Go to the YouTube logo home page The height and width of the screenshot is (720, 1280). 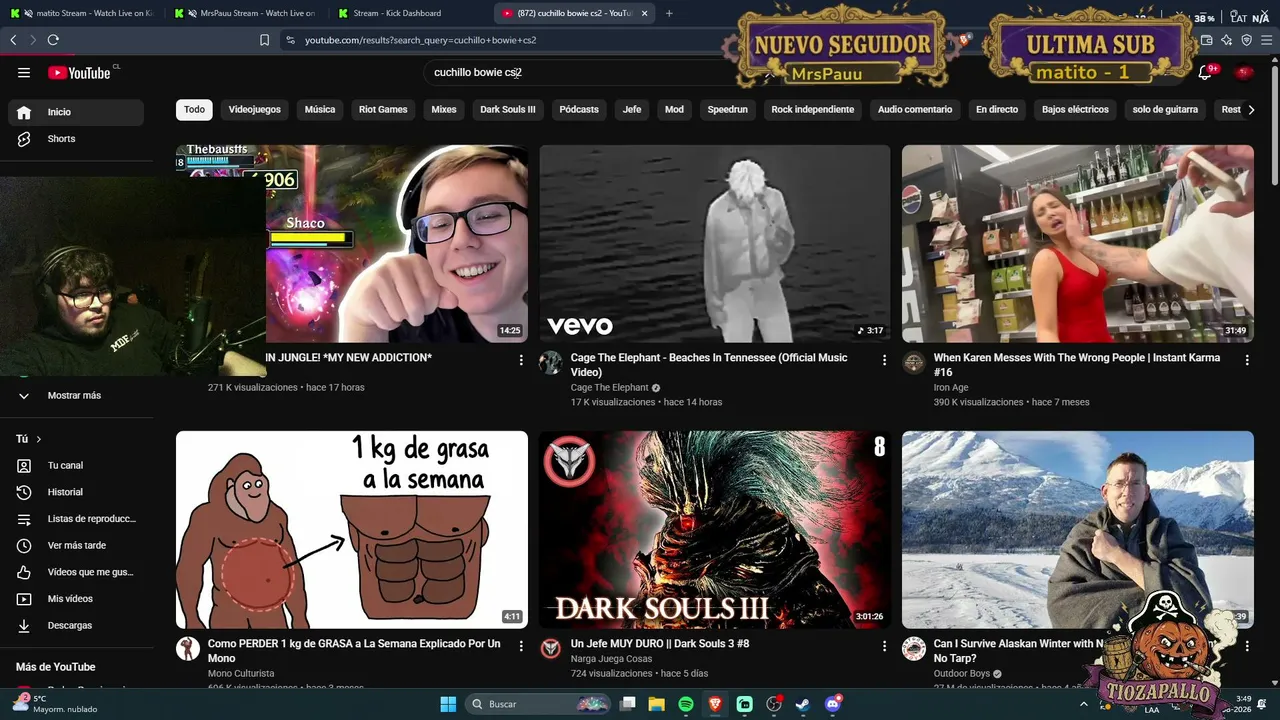[x=79, y=73]
